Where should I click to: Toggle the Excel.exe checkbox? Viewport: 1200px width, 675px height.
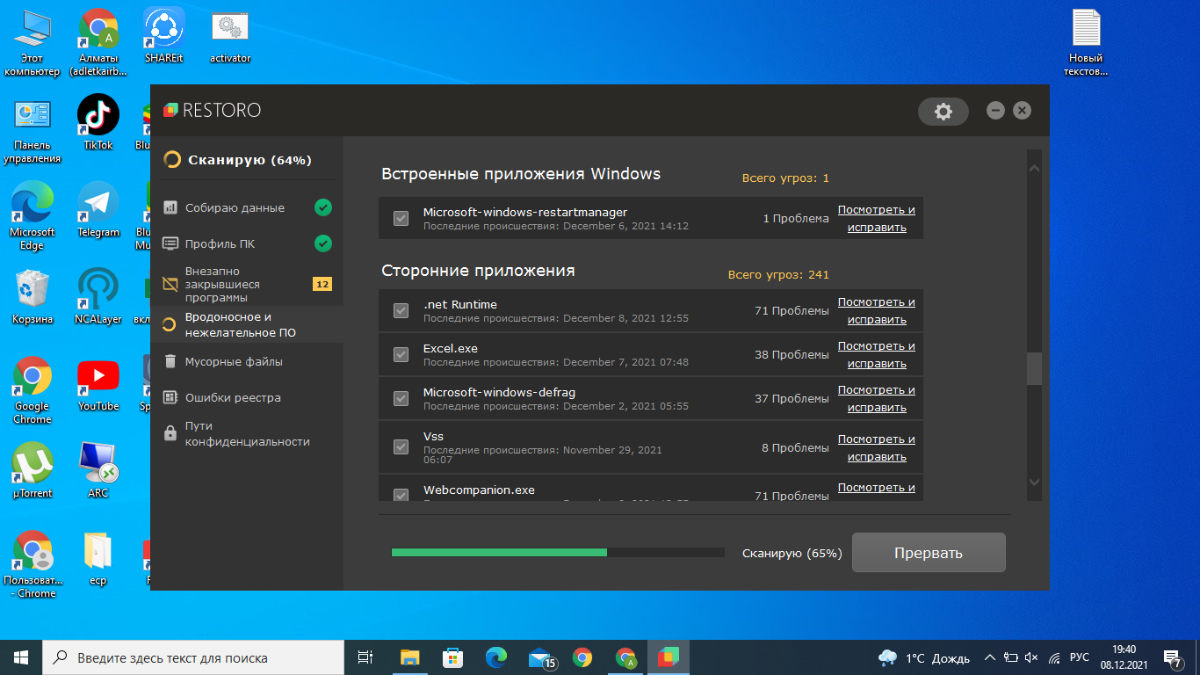tap(401, 354)
